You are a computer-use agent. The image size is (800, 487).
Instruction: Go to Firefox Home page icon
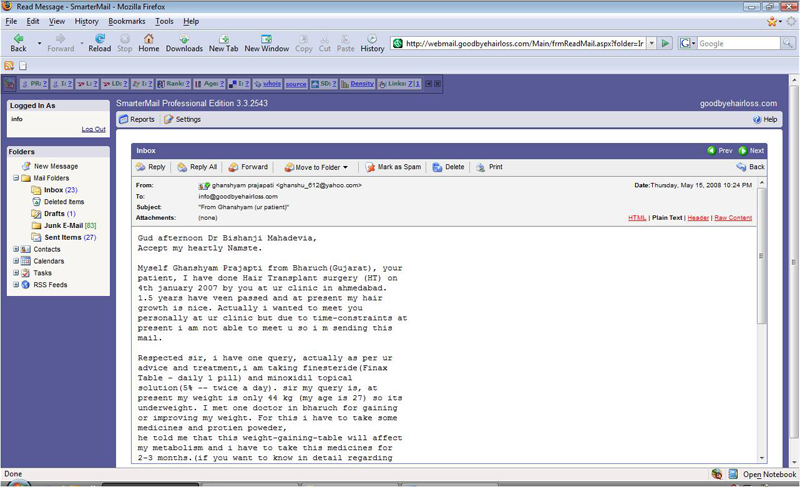pyautogui.click(x=148, y=42)
